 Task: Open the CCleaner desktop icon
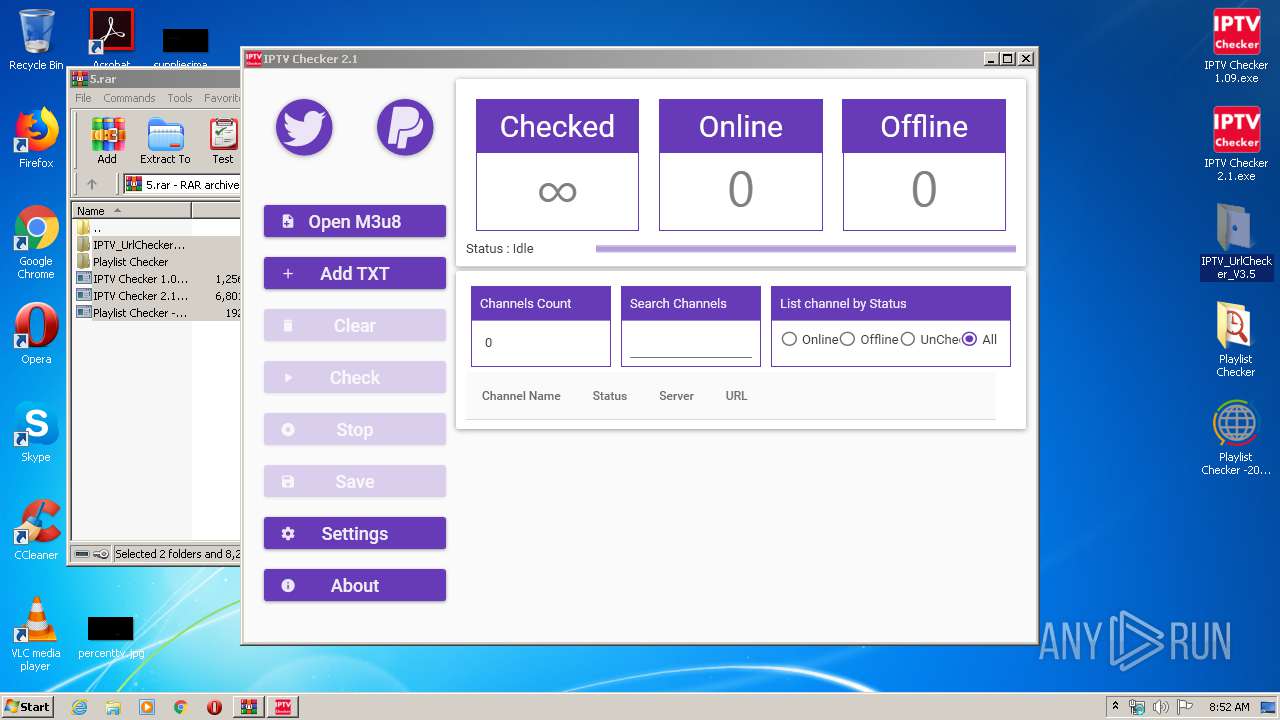pos(36,530)
